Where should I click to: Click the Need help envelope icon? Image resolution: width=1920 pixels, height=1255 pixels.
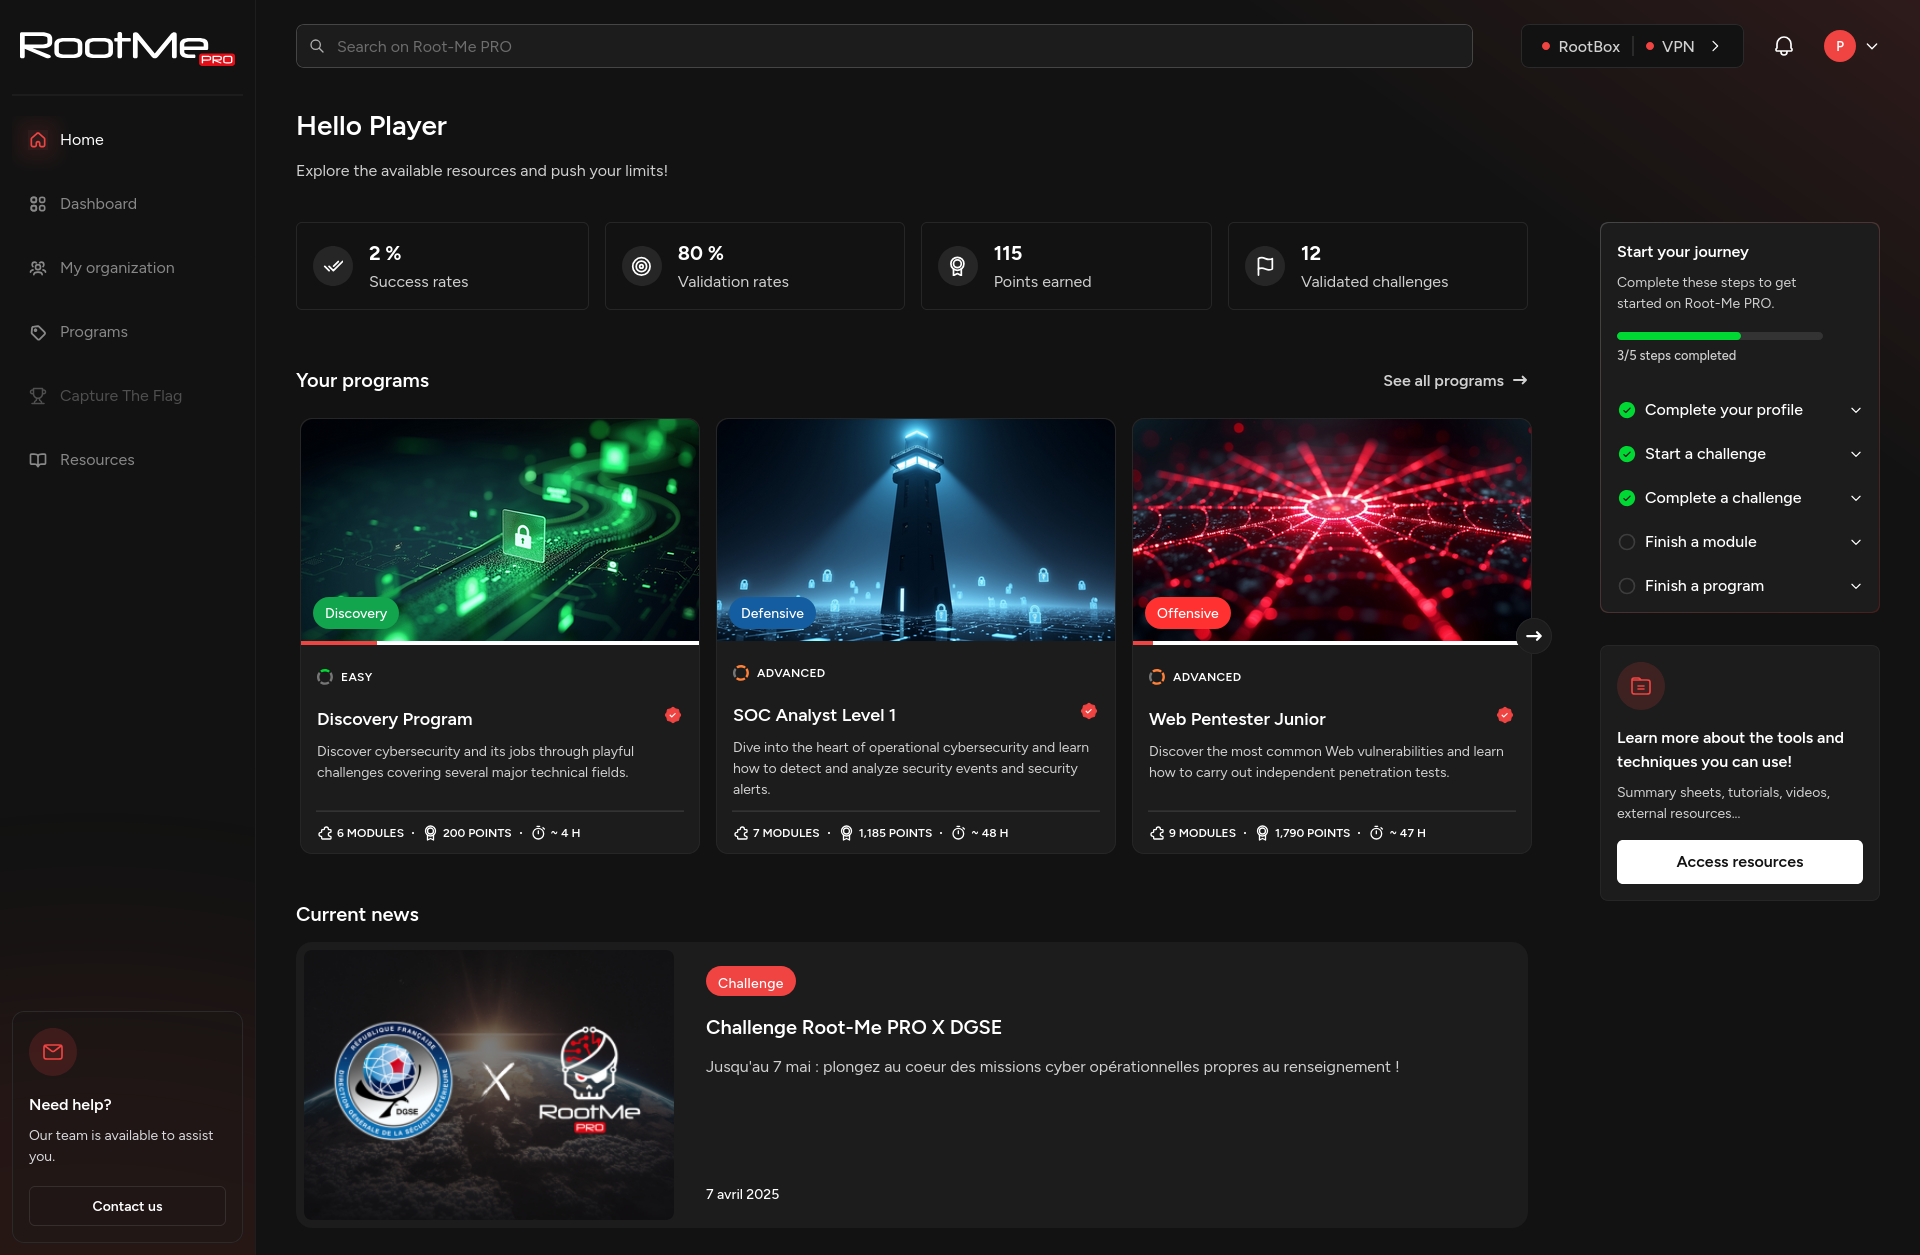point(53,1052)
